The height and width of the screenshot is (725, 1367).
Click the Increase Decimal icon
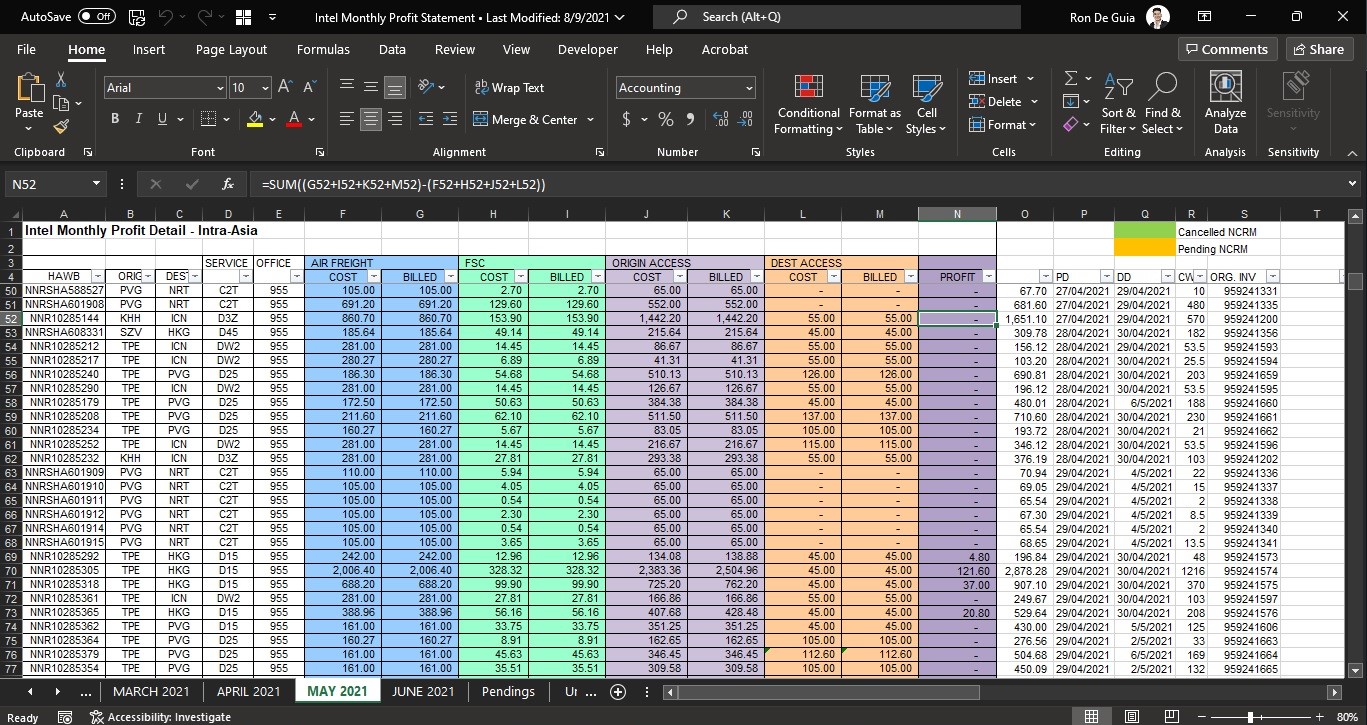(720, 119)
